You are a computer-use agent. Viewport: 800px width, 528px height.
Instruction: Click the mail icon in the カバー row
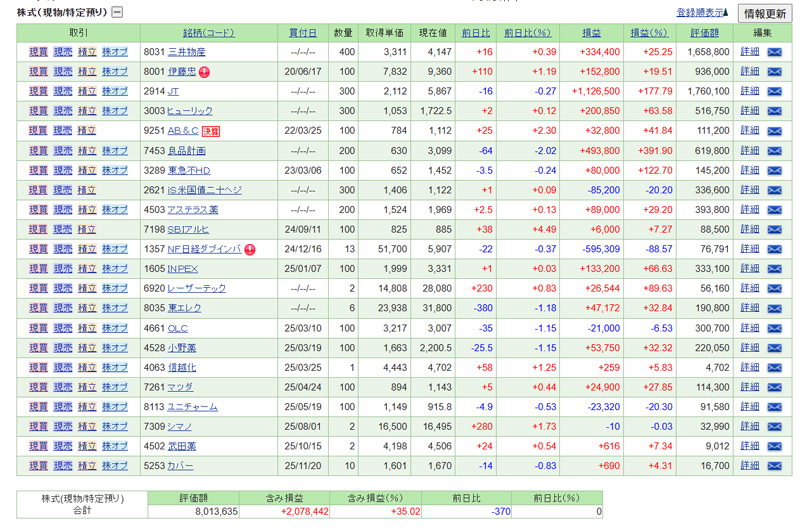[774, 466]
